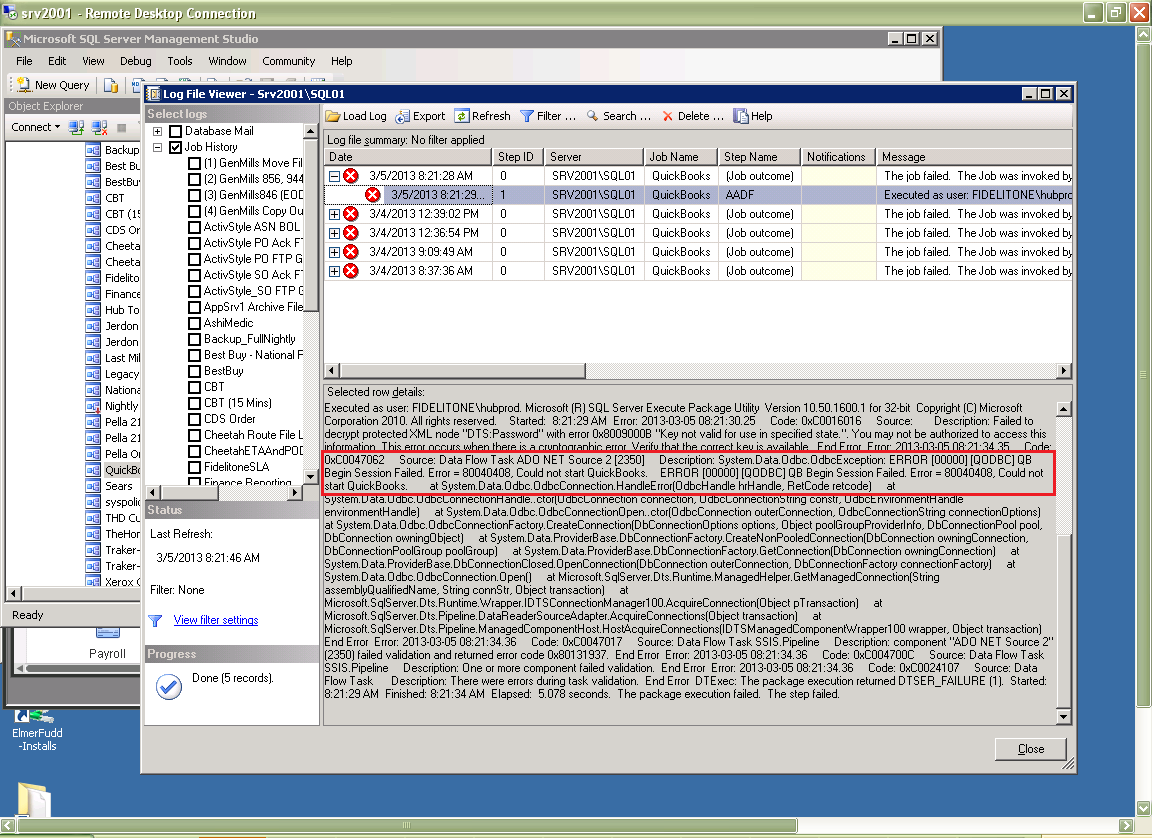Open the Connect dropdown in Object Explorer
Viewport: 1152px width, 838px height.
pyautogui.click(x=35, y=127)
